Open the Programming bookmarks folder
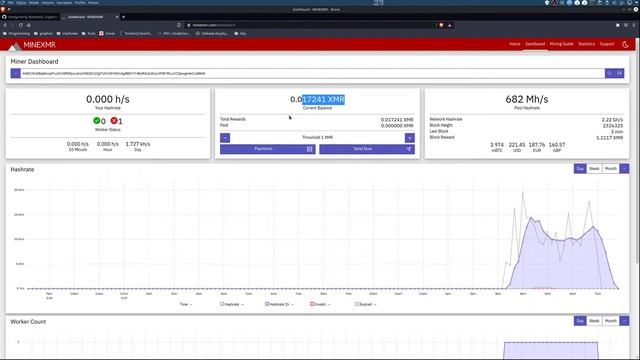 point(16,33)
